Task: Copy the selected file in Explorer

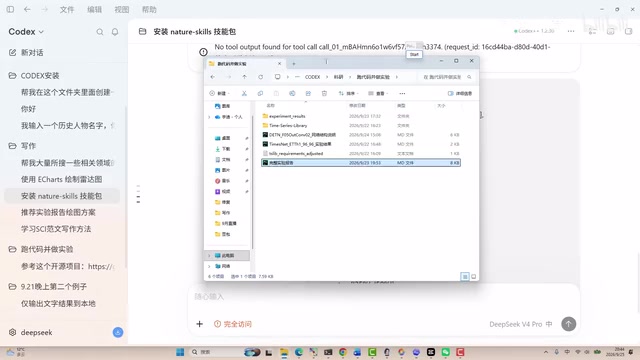Action: 260,93
